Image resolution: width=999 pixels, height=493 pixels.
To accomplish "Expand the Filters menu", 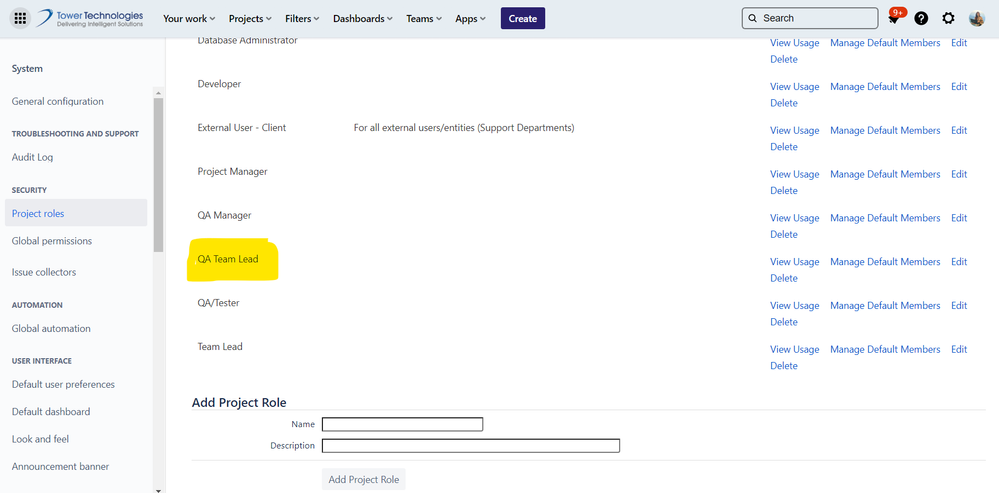I will click(x=303, y=18).
